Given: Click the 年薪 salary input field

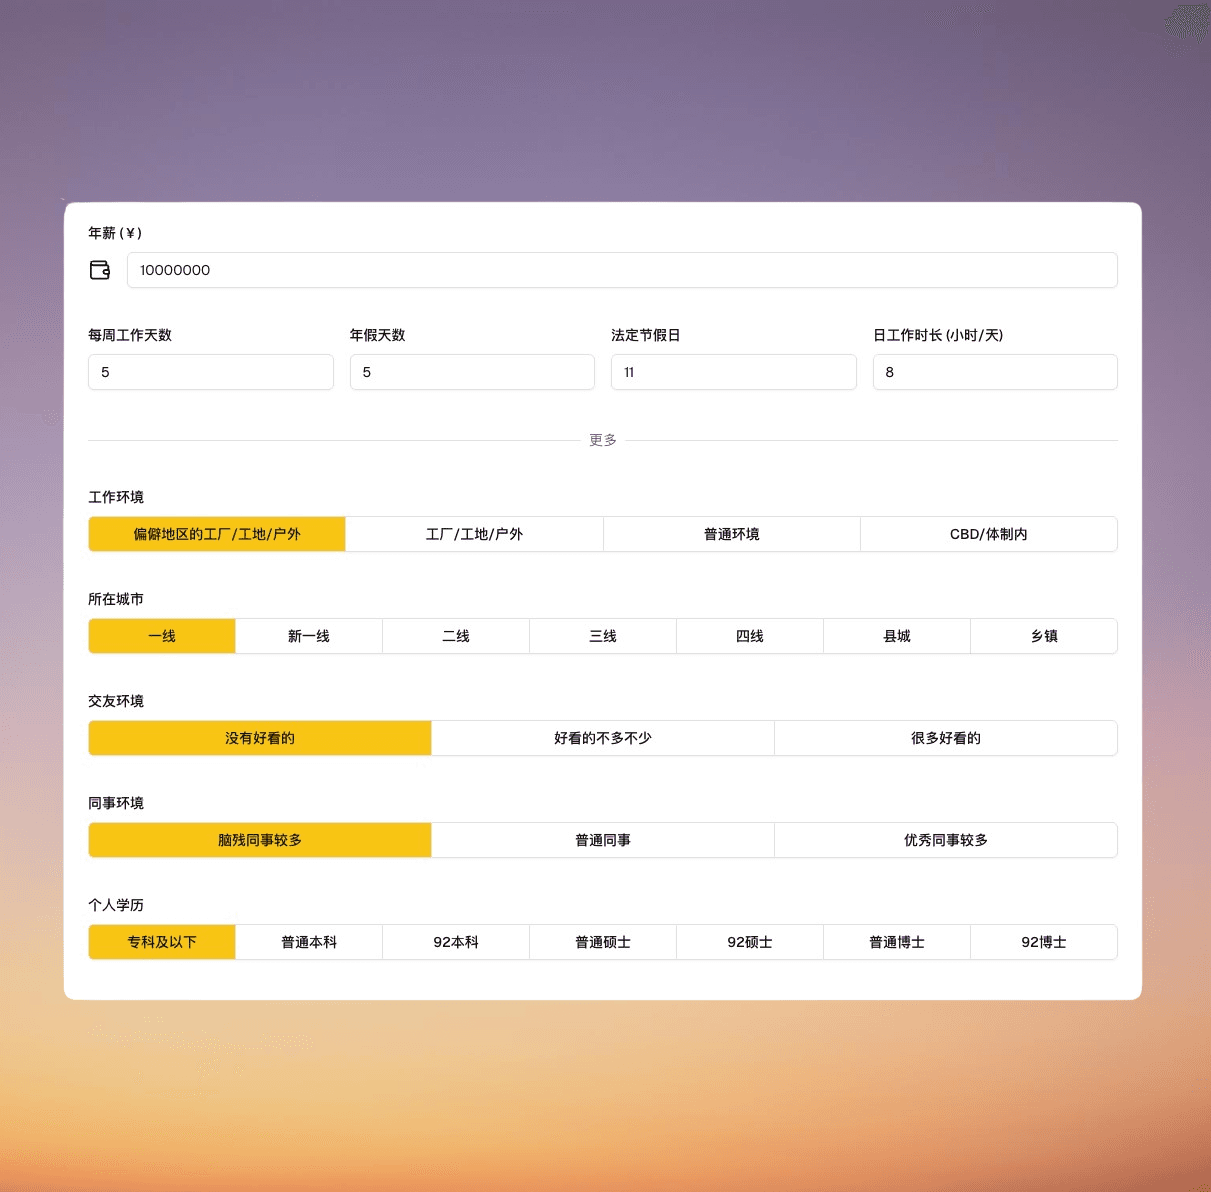Looking at the screenshot, I should click(621, 270).
